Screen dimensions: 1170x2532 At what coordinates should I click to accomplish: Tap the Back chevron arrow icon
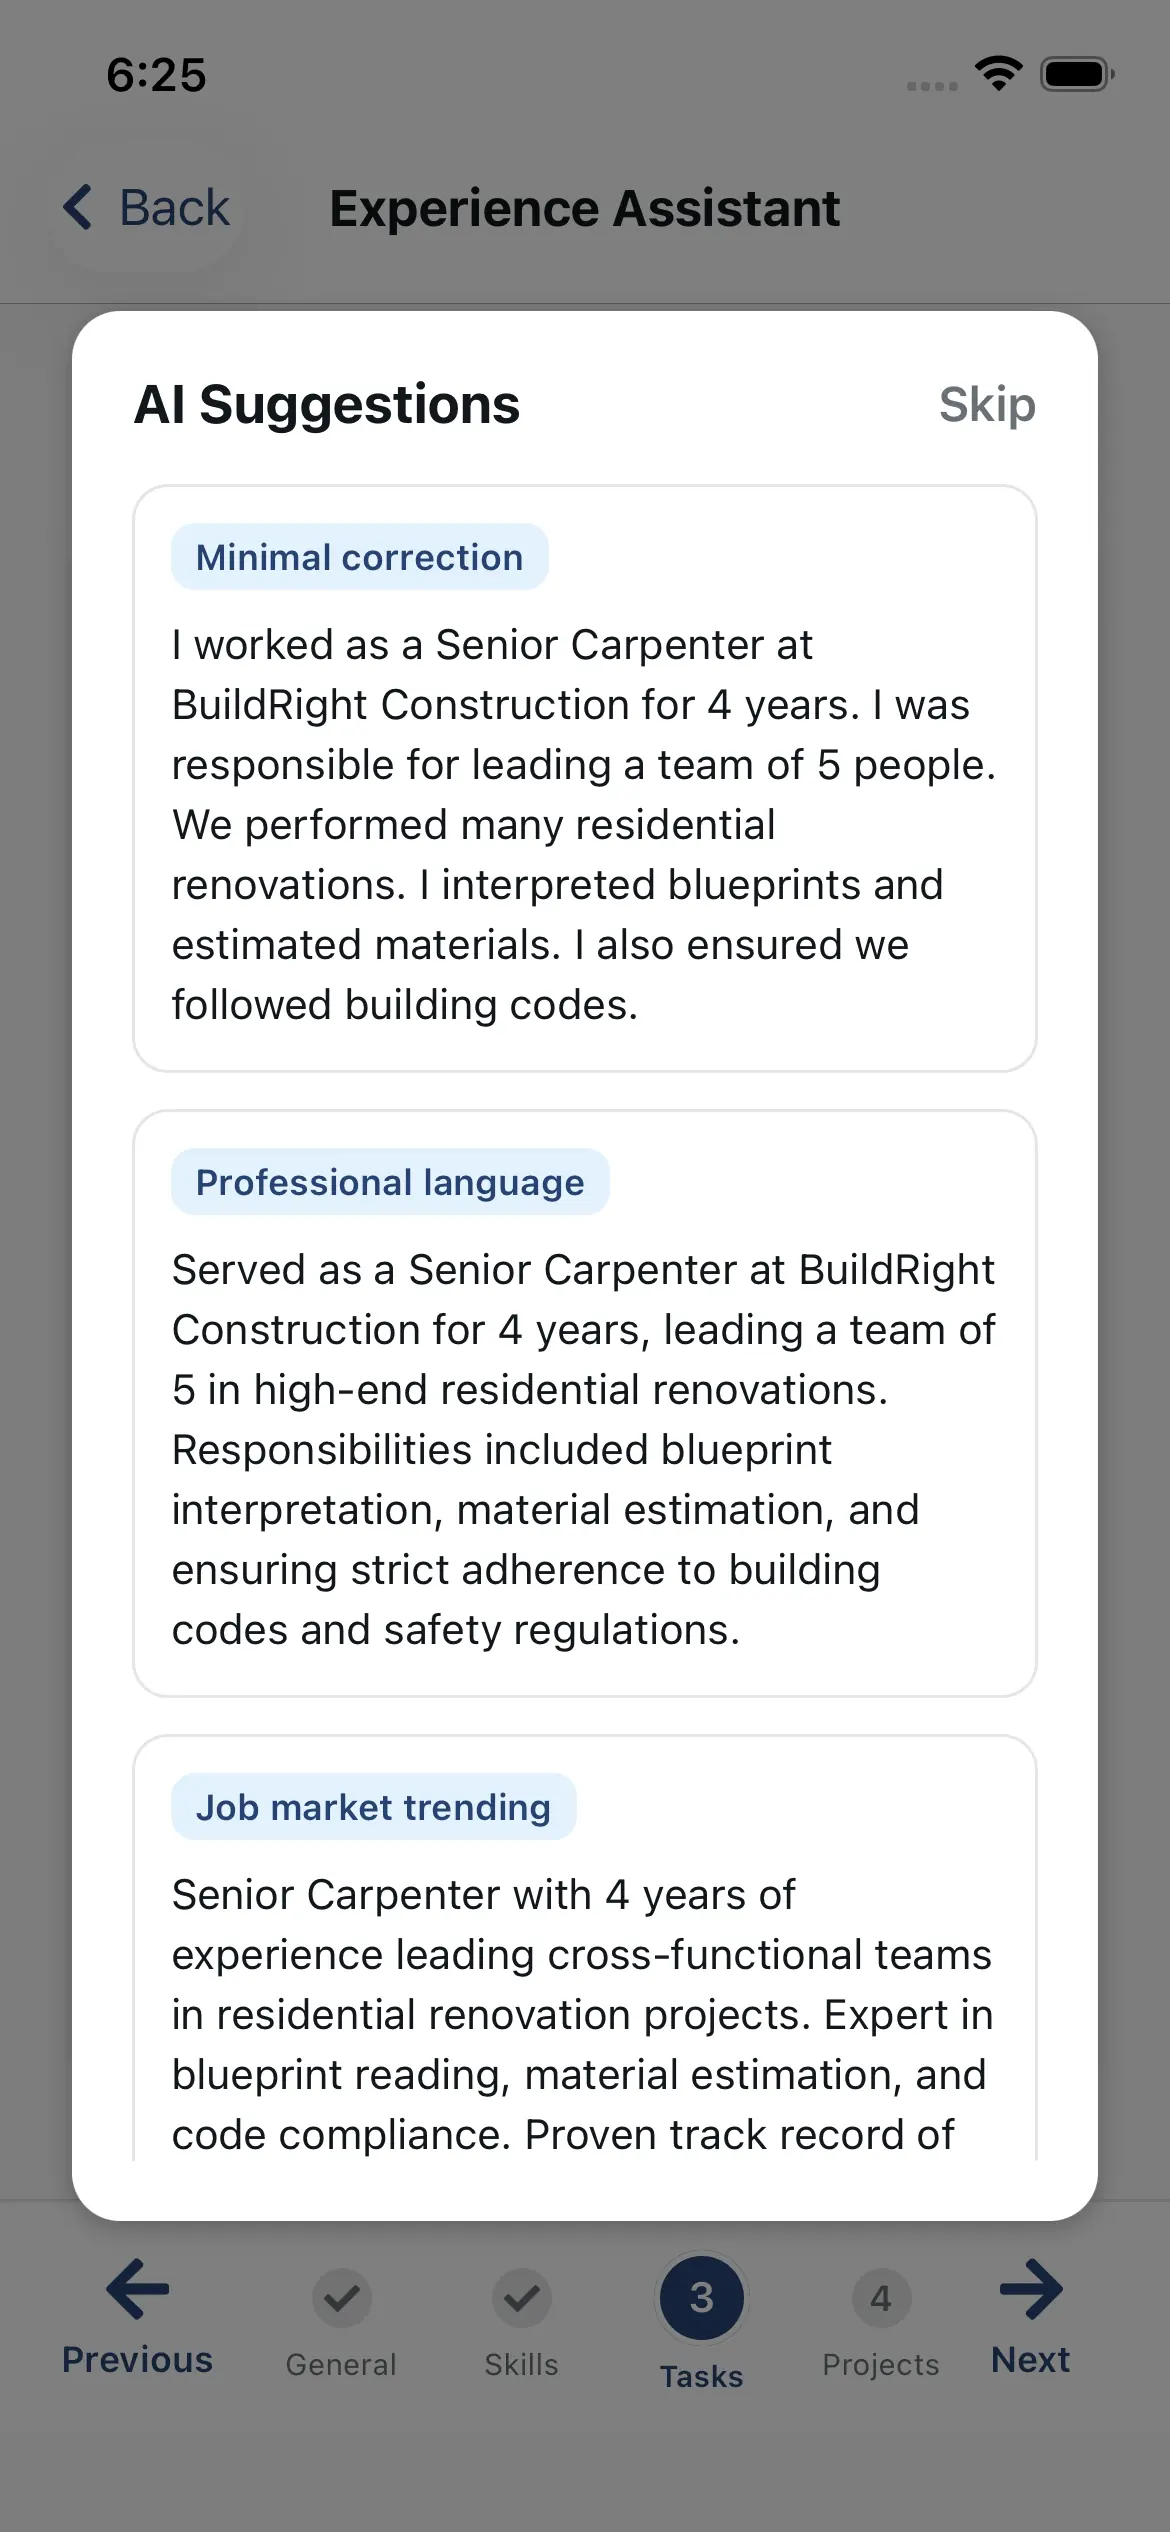pos(78,207)
